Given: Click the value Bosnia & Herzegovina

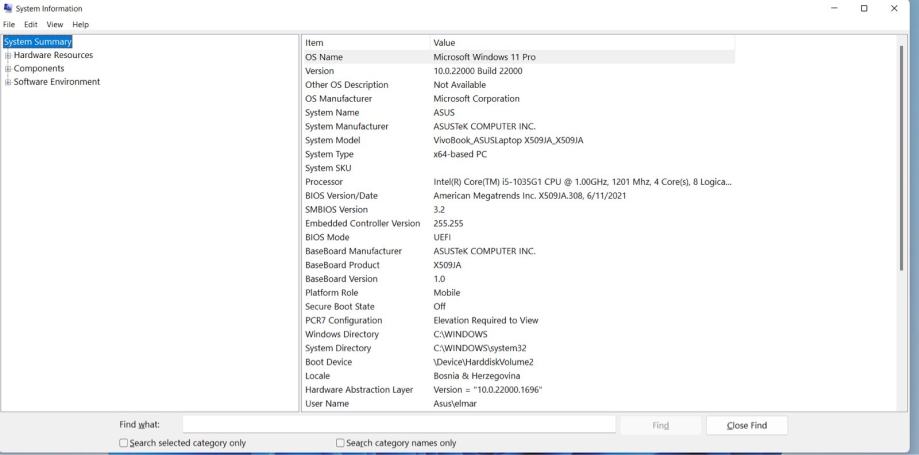Looking at the screenshot, I should pos(476,376).
